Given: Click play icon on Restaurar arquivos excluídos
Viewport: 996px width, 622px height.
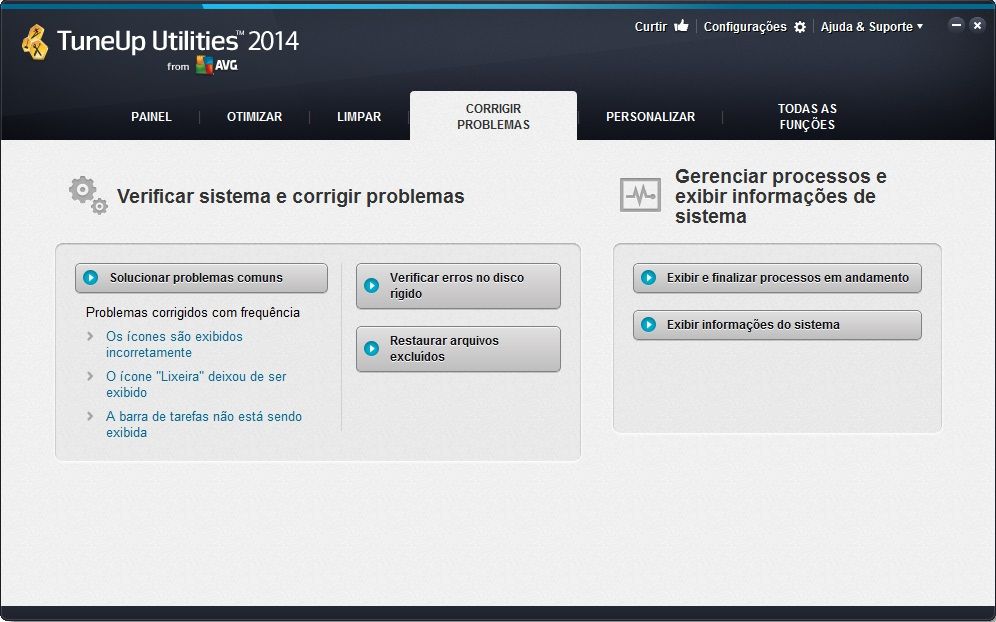Looking at the screenshot, I should pyautogui.click(x=372, y=349).
